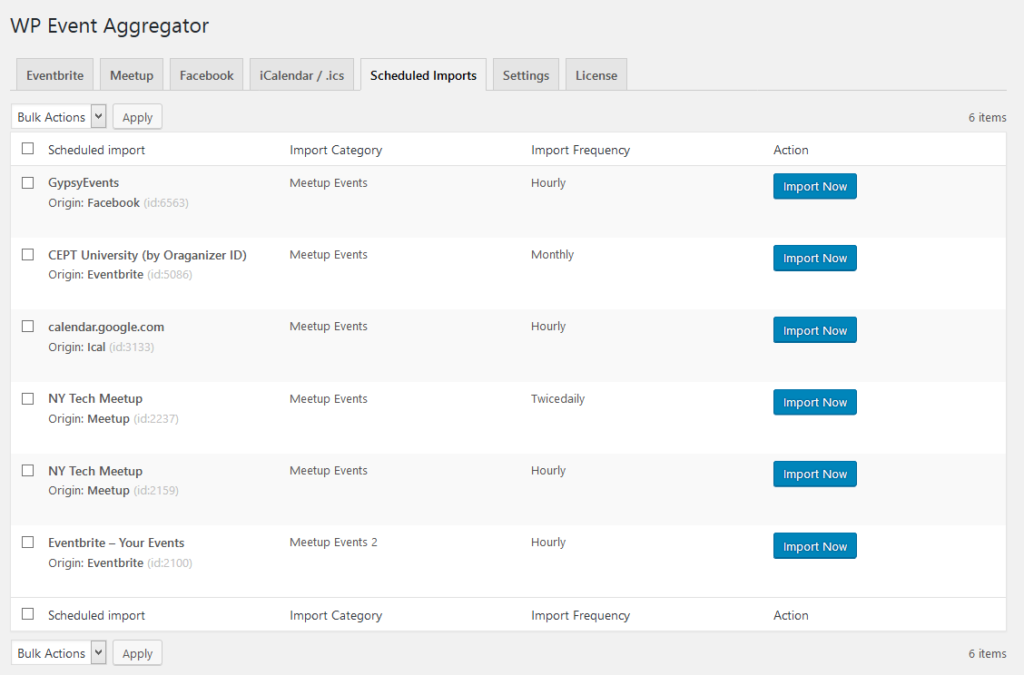This screenshot has width=1024, height=675.
Task: Import GypsyEvents now
Action: coord(814,186)
